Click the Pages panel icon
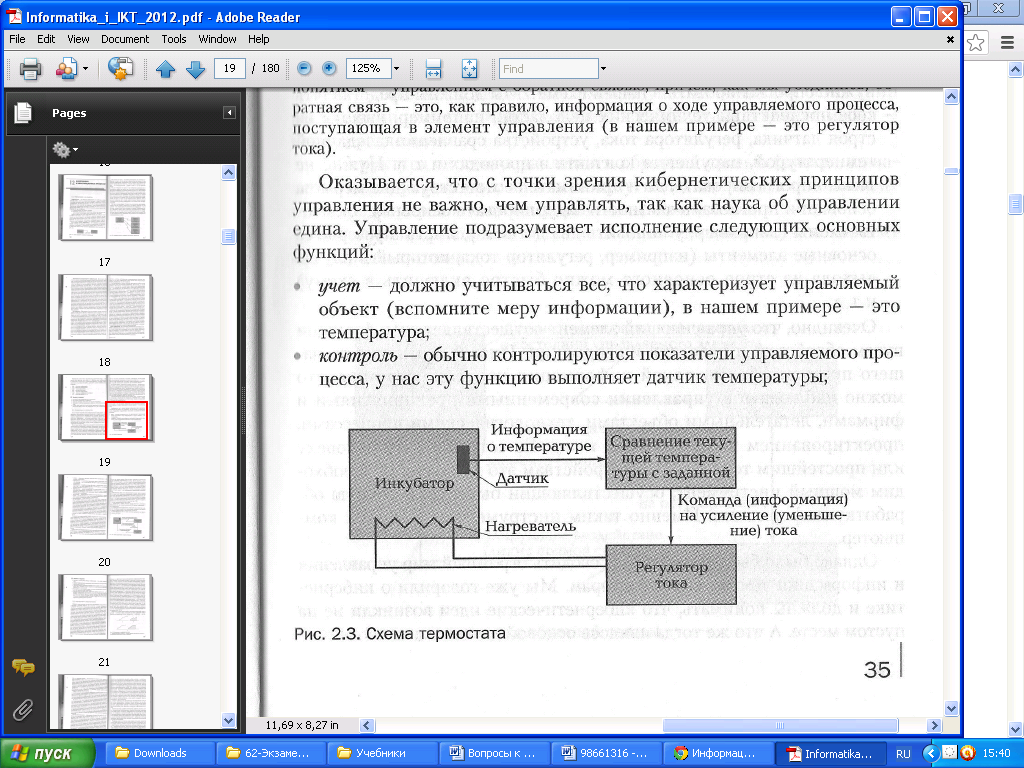 (23, 113)
